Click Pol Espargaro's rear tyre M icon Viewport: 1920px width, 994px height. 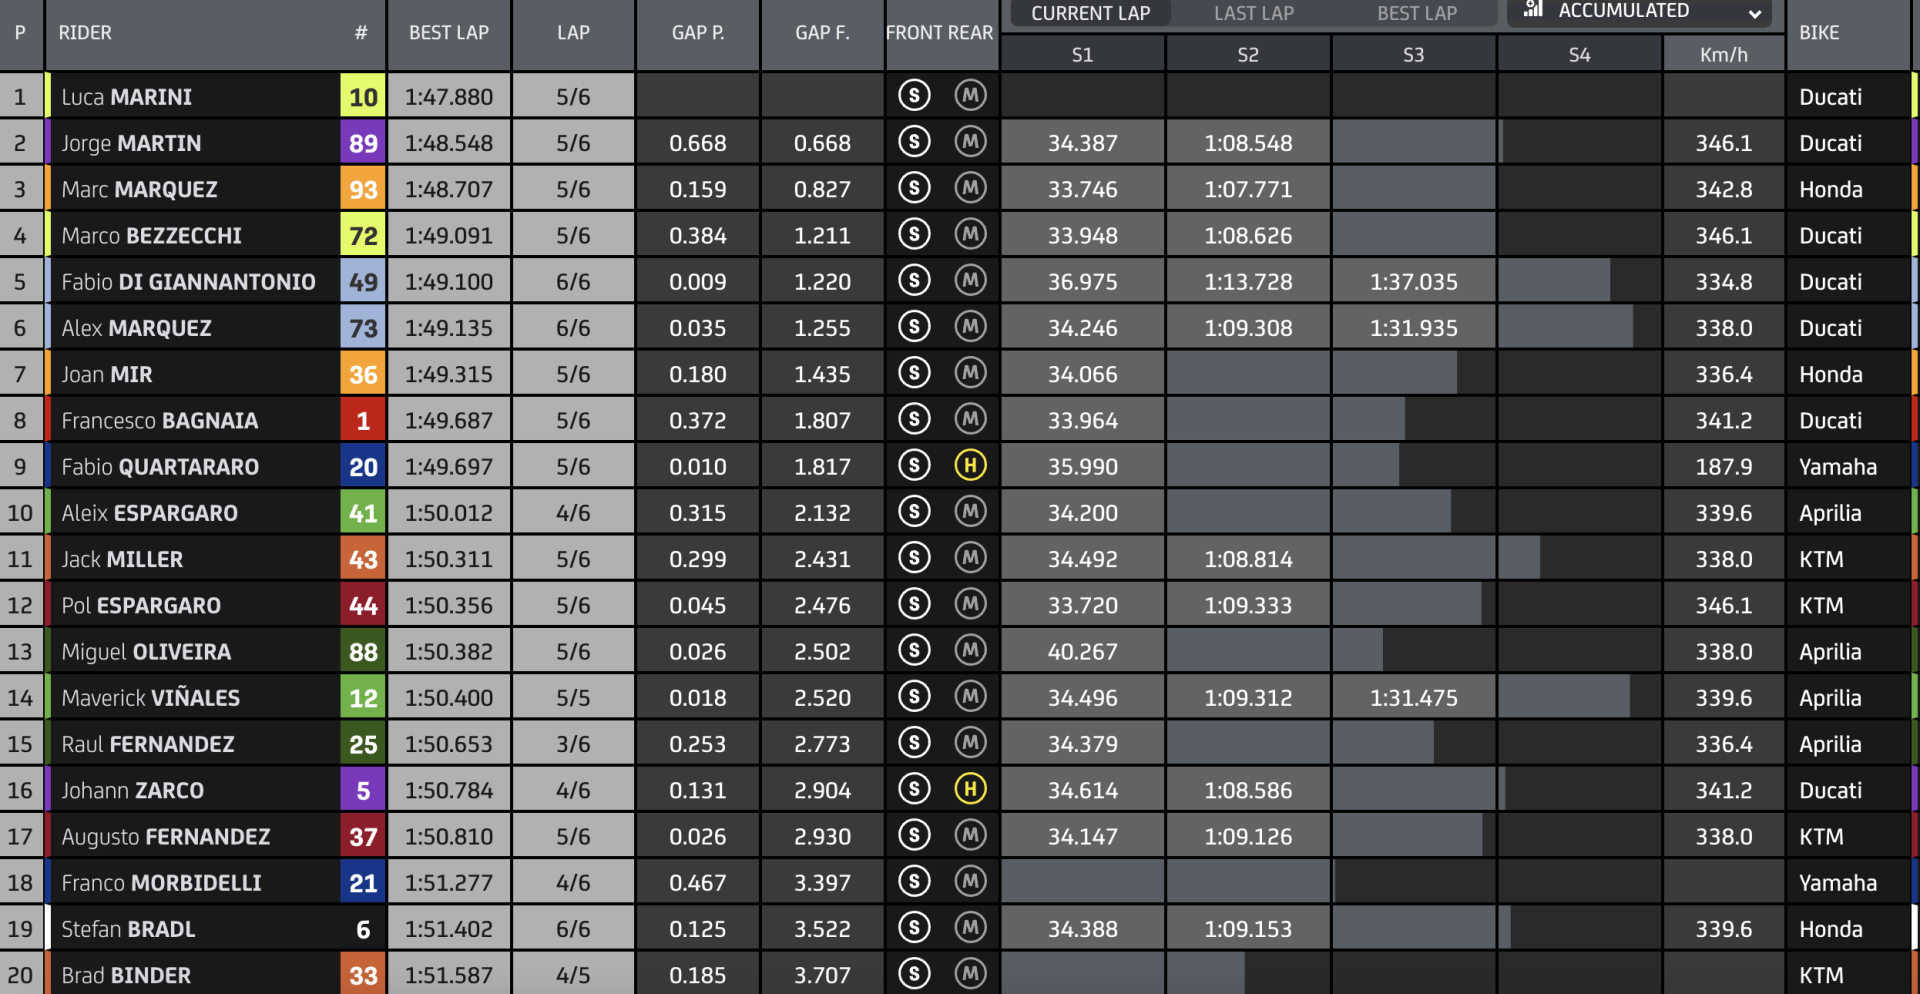[970, 604]
